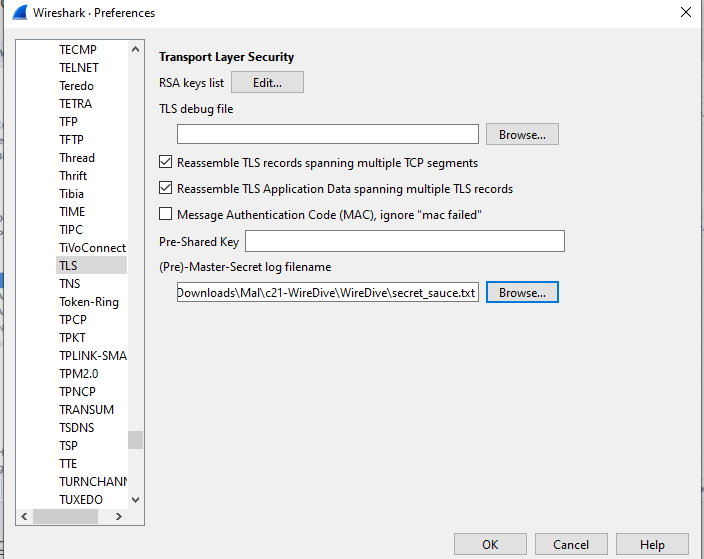Select TELNET protocol from the list
This screenshot has height=559, width=704.
[x=79, y=68]
